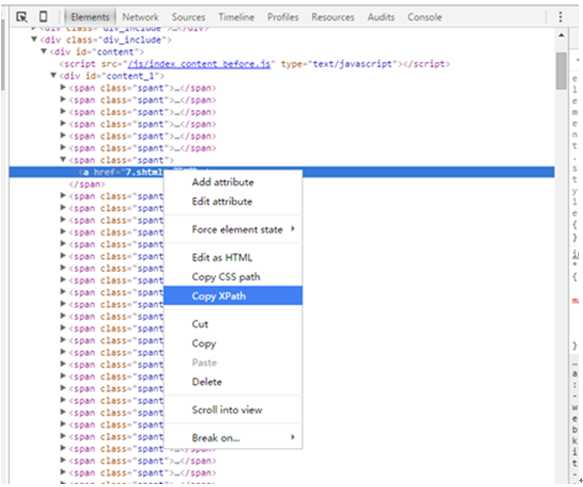Select Scroll into view menu entry

pos(233,410)
